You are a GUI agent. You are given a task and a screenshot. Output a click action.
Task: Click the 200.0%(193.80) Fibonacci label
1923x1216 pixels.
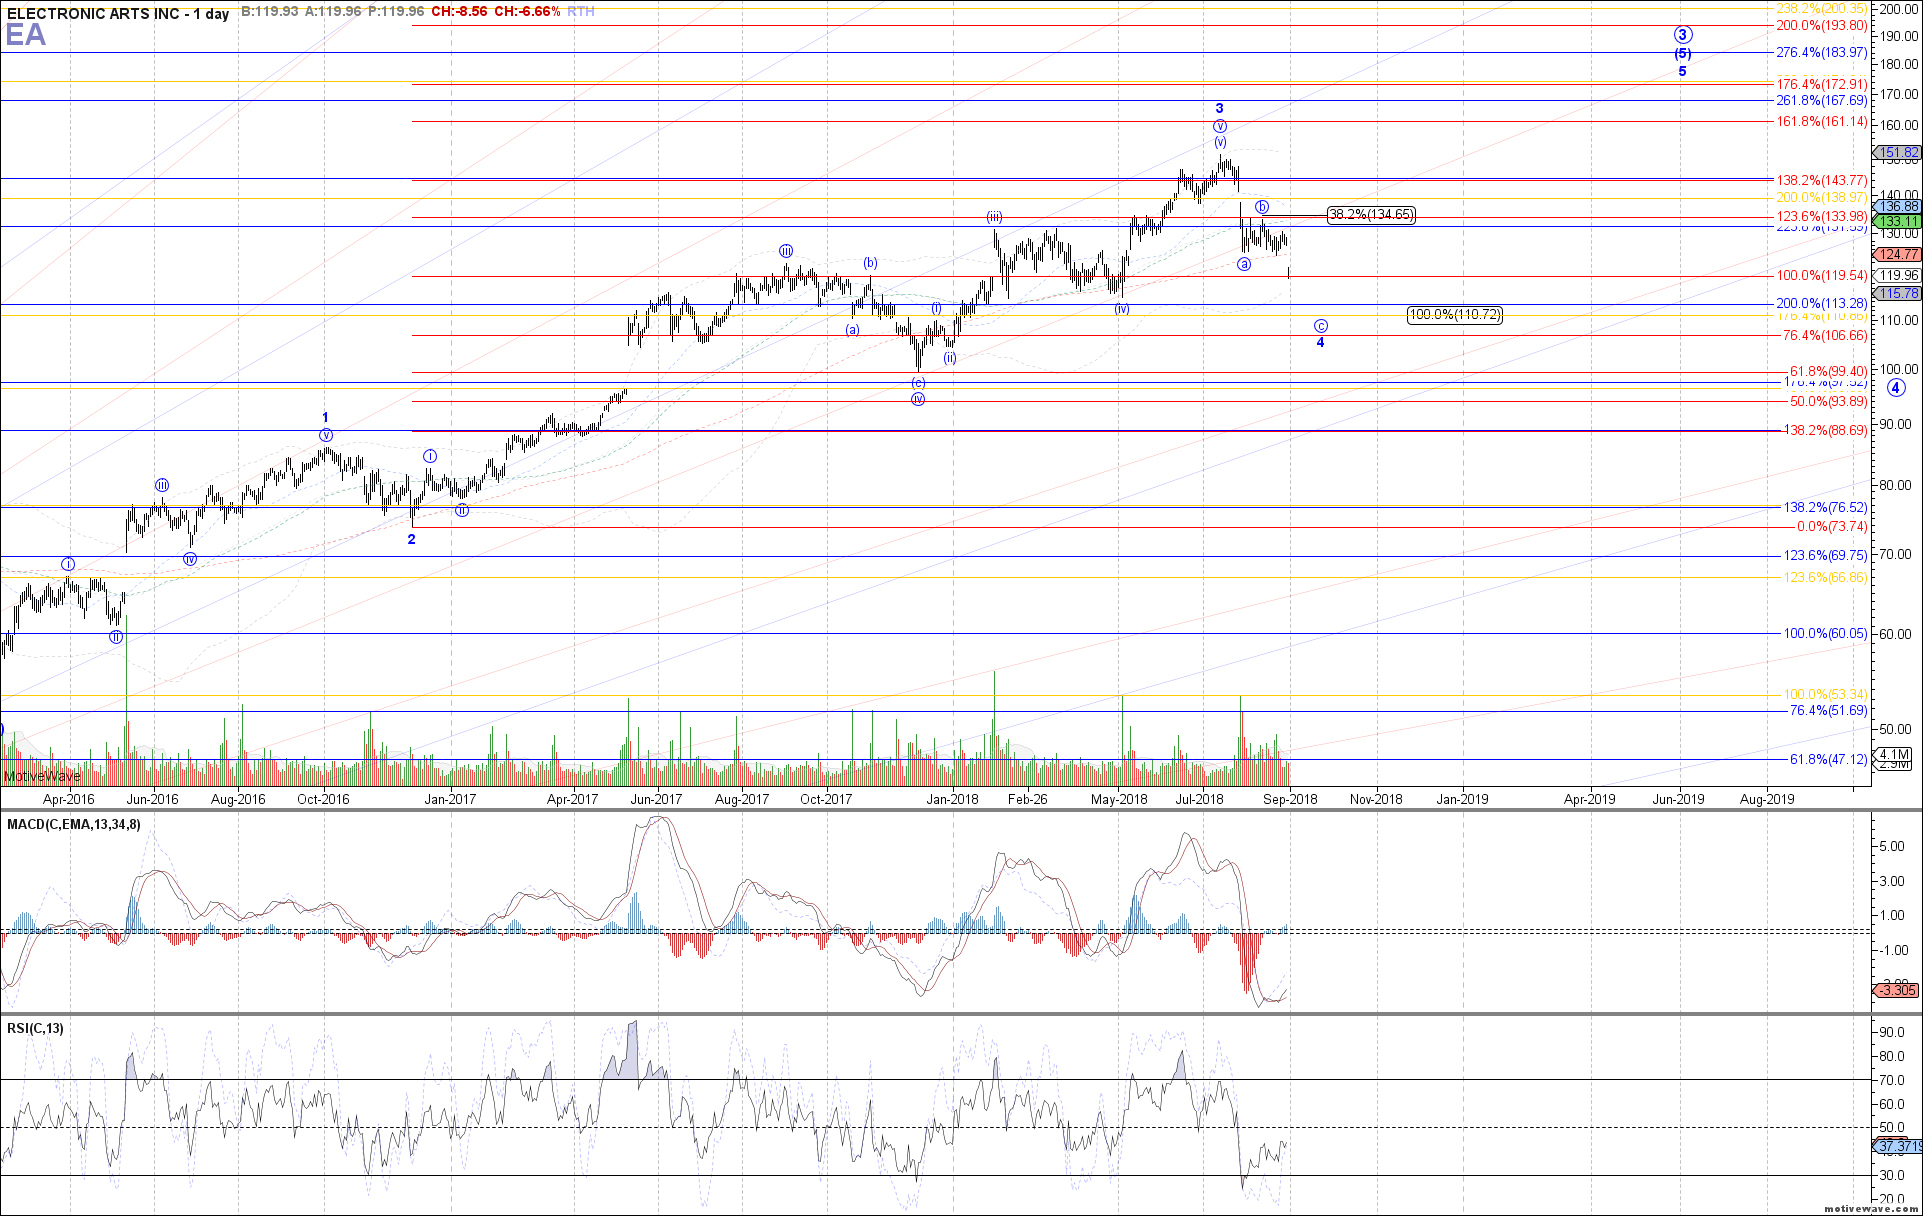1821,25
